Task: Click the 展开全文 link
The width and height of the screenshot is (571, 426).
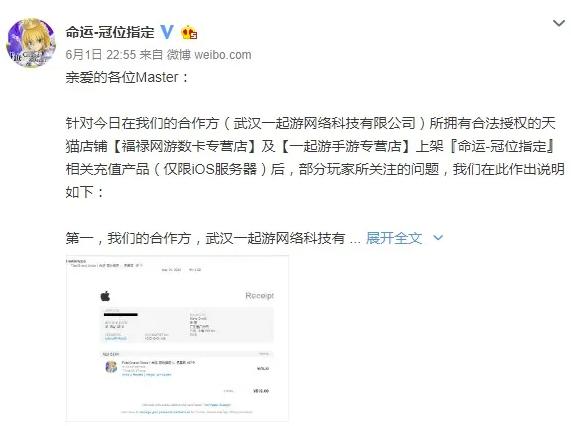Action: click(x=394, y=238)
